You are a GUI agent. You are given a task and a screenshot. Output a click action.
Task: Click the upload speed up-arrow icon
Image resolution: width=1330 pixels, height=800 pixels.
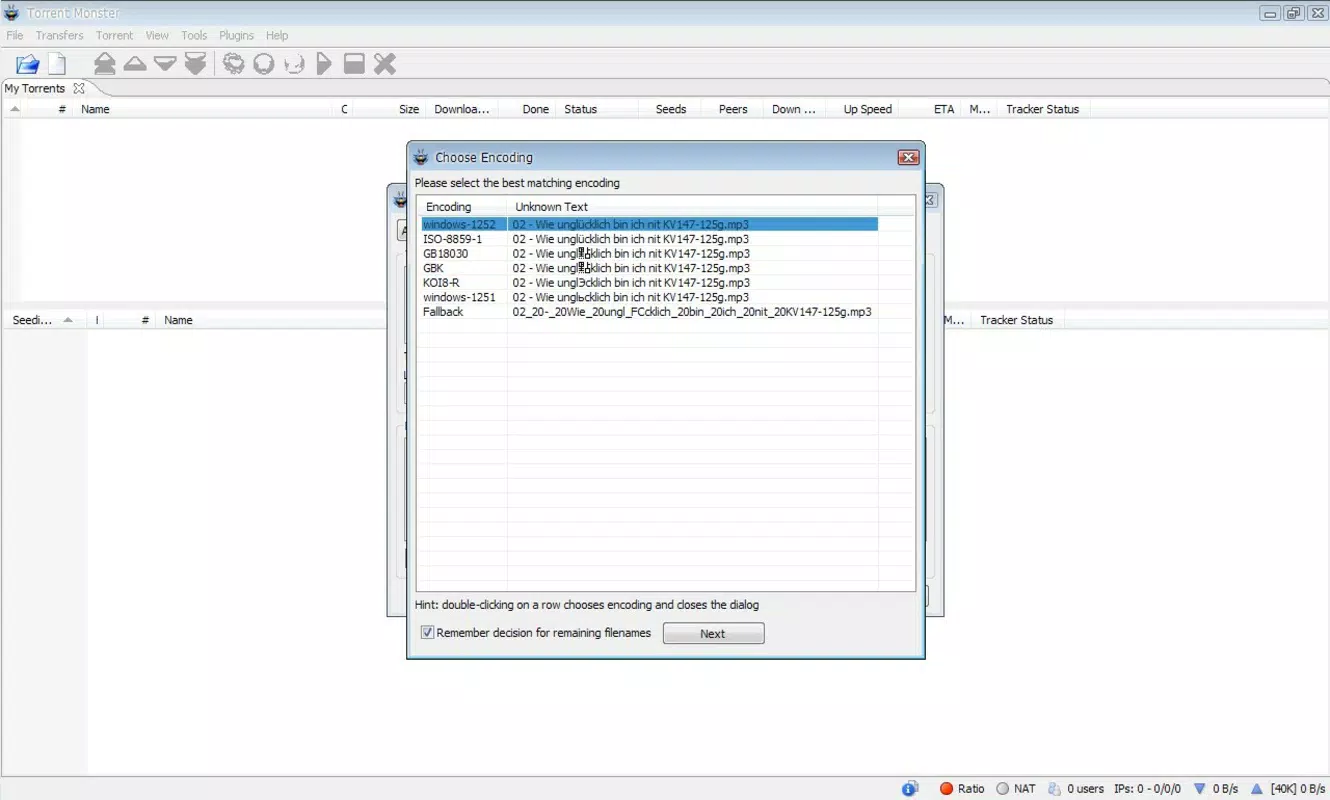click(x=1257, y=789)
